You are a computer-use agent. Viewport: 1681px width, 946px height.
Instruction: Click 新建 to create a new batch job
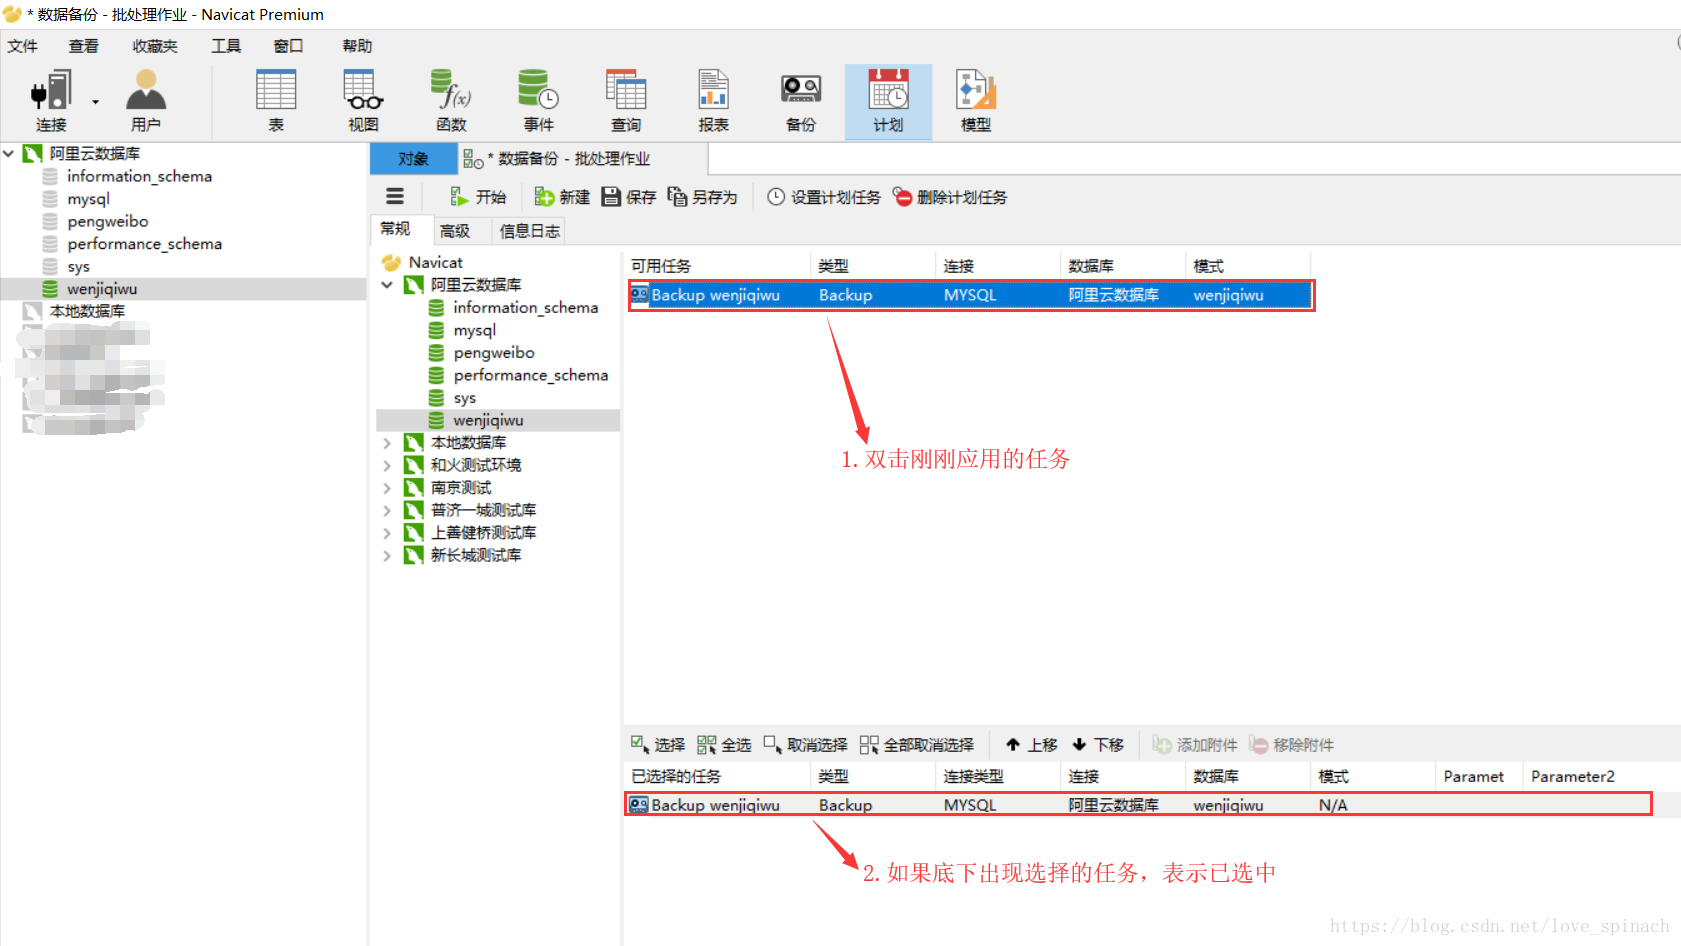[562, 197]
